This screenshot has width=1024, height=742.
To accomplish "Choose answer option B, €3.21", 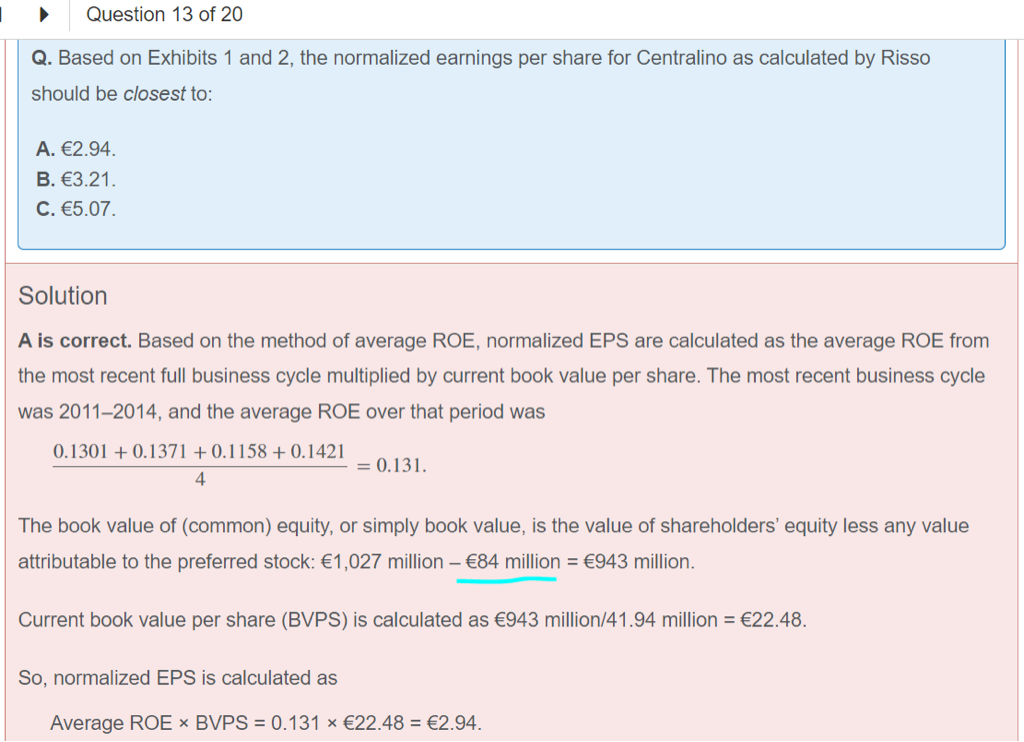I will click(76, 180).
